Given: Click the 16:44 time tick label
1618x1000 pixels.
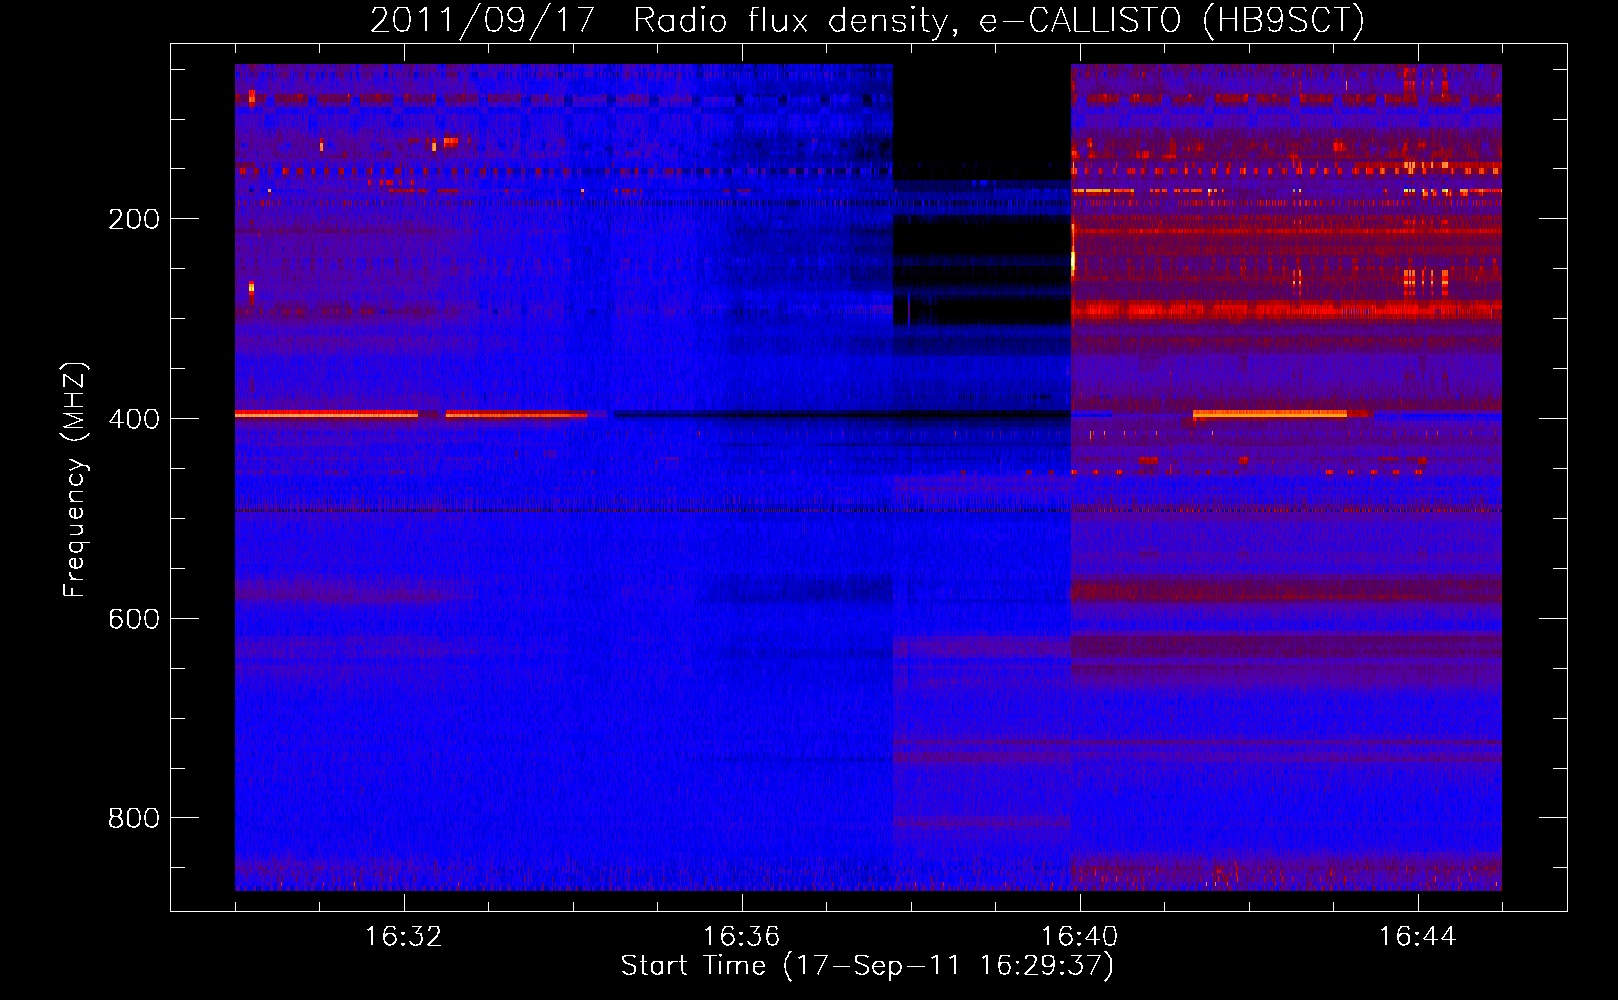Looking at the screenshot, I should tap(1417, 936).
